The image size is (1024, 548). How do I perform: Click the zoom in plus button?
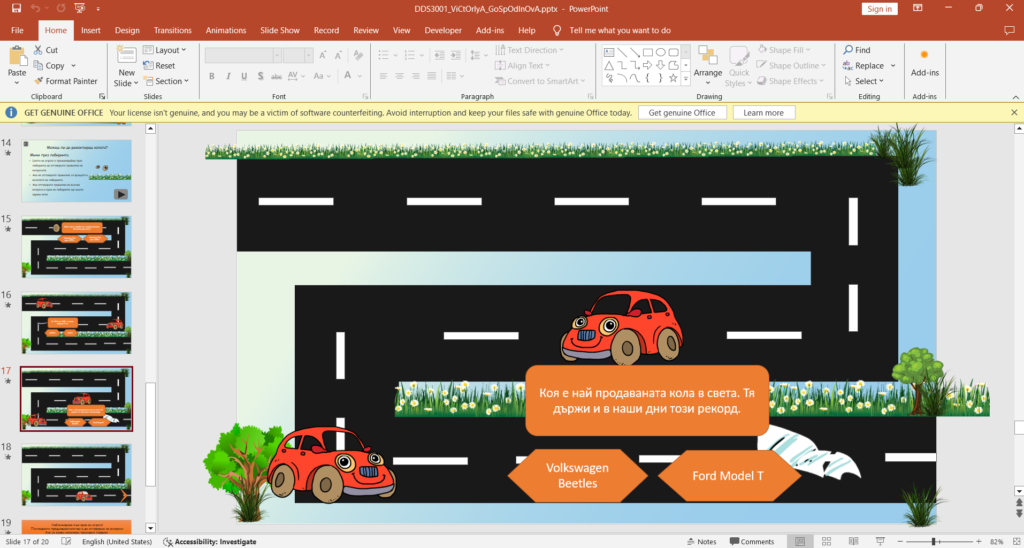coord(978,541)
